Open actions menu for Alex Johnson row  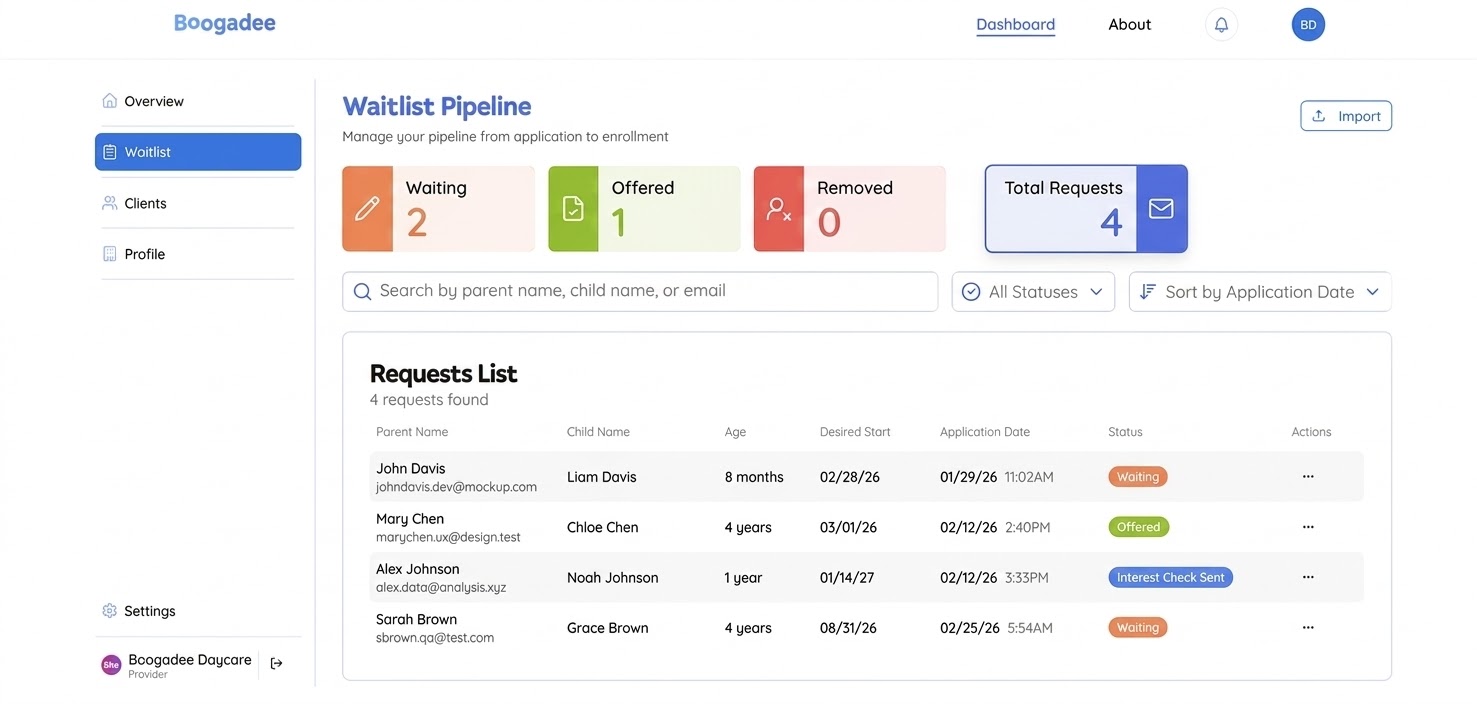1308,577
